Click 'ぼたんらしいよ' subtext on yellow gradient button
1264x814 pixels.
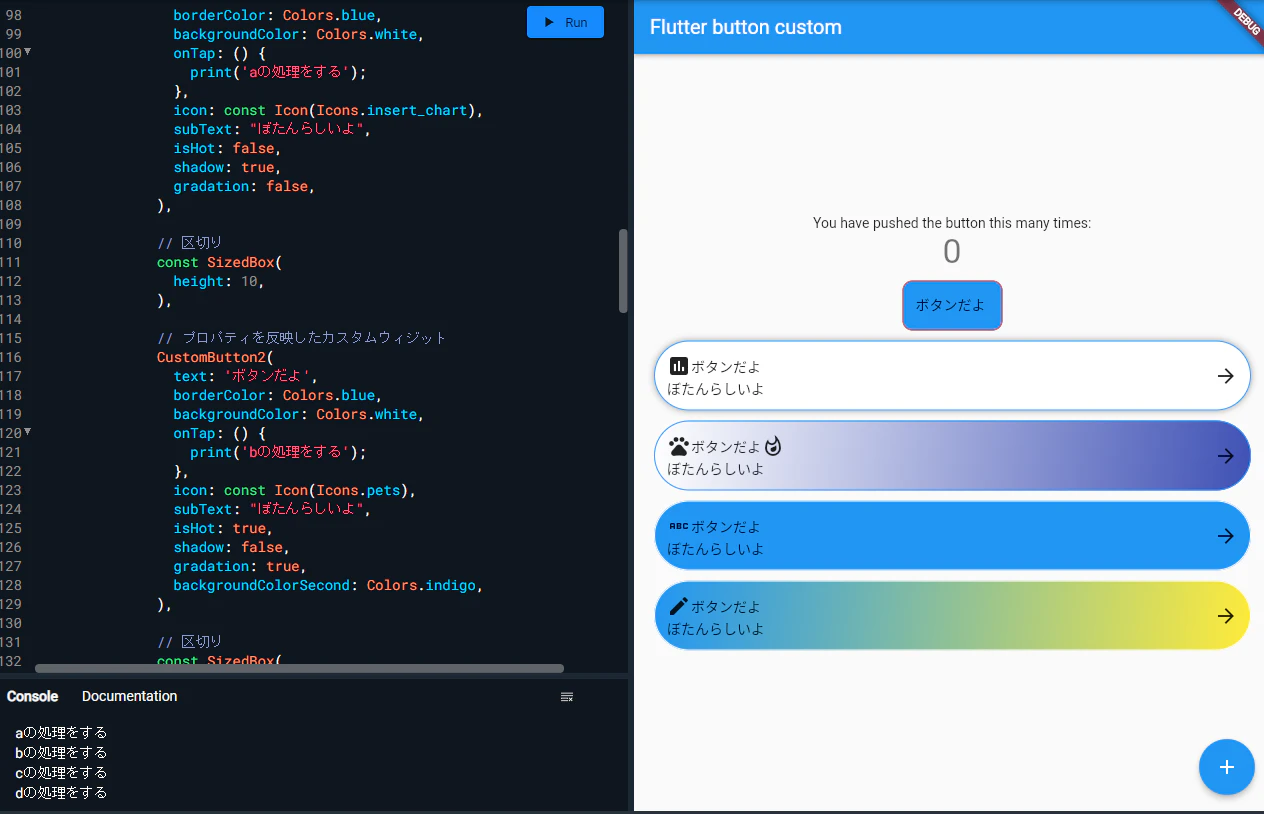pos(716,629)
